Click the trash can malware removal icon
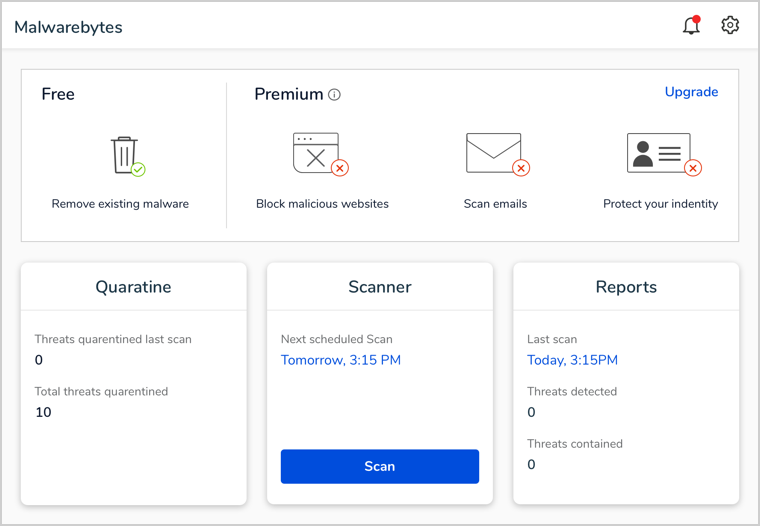Viewport: 760px width, 526px height. tap(128, 156)
